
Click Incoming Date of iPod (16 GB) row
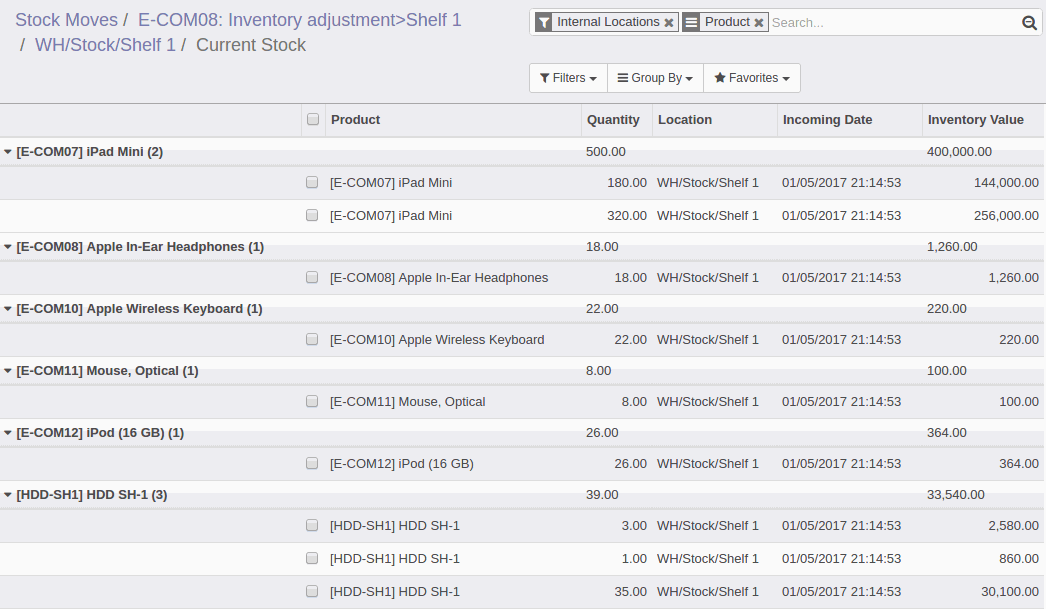841,464
